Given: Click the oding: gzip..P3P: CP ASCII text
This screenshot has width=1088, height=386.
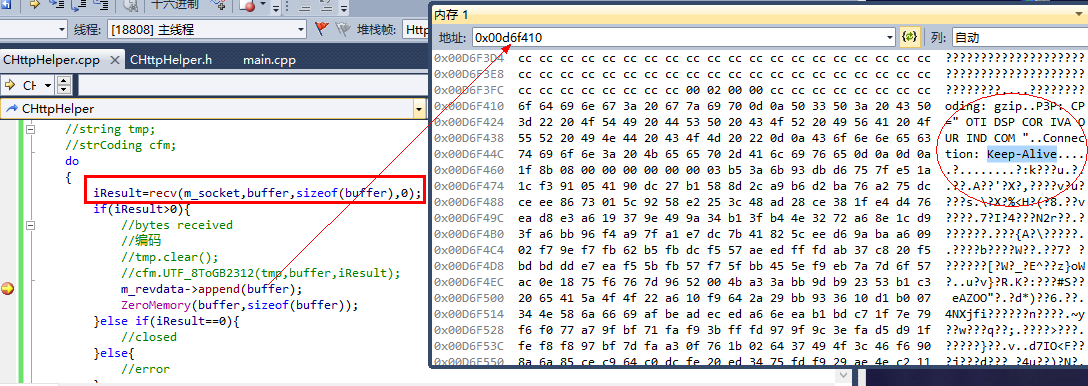Looking at the screenshot, I should (1014, 106).
